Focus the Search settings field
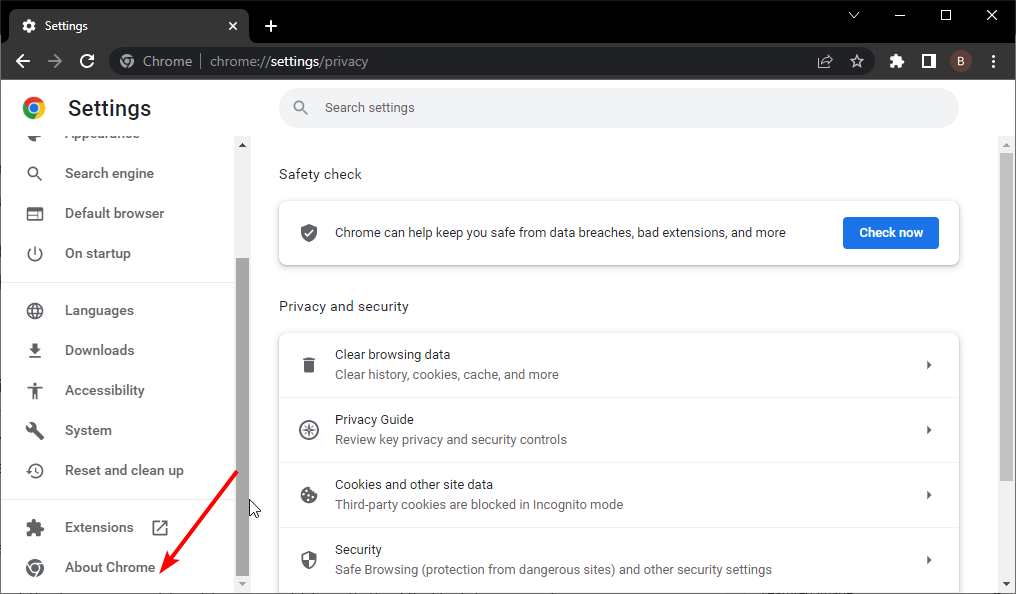1016x594 pixels. click(619, 108)
